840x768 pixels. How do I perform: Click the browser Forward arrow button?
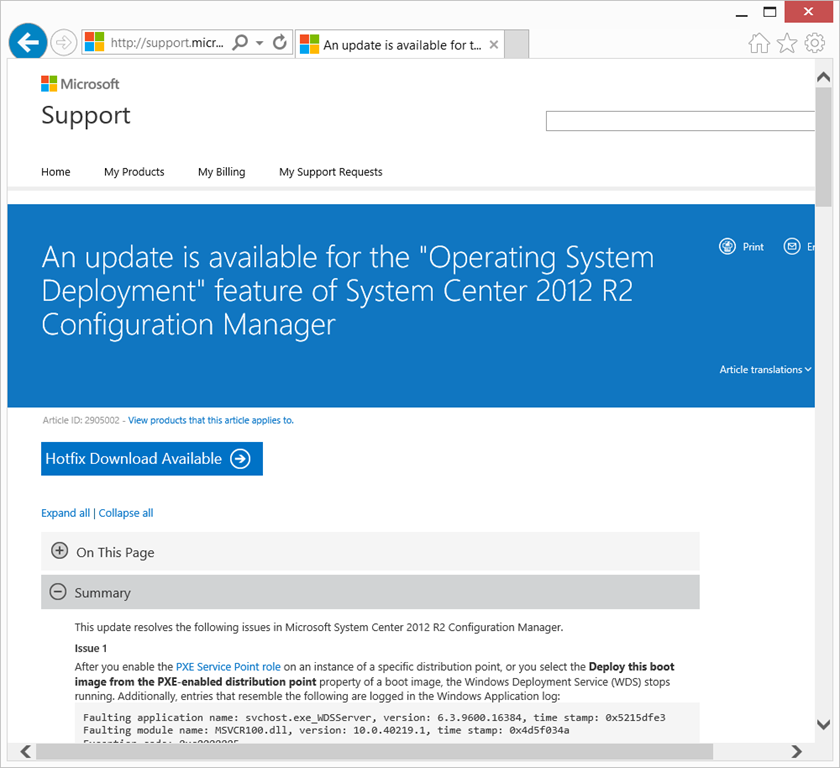pyautogui.click(x=64, y=42)
